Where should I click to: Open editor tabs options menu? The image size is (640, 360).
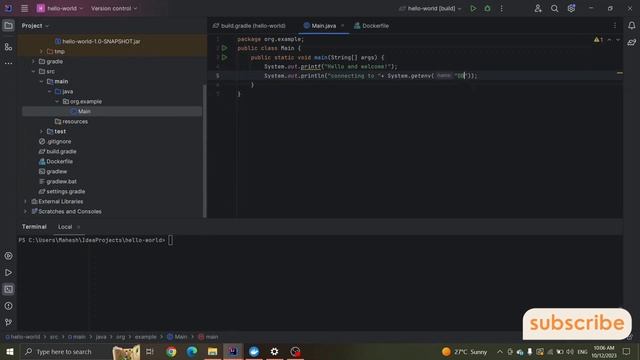click(x=615, y=26)
